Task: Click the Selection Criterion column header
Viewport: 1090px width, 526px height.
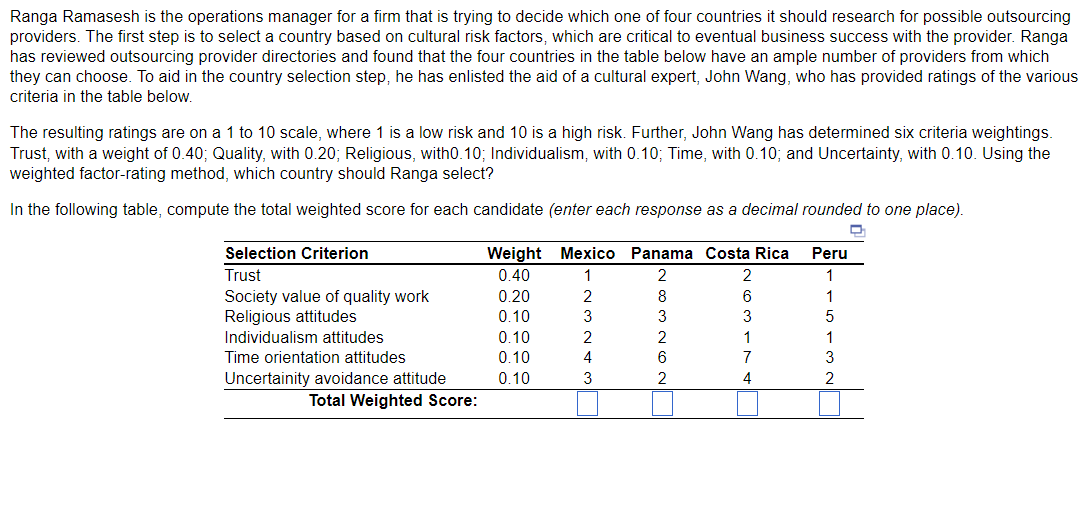Action: pyautogui.click(x=297, y=254)
